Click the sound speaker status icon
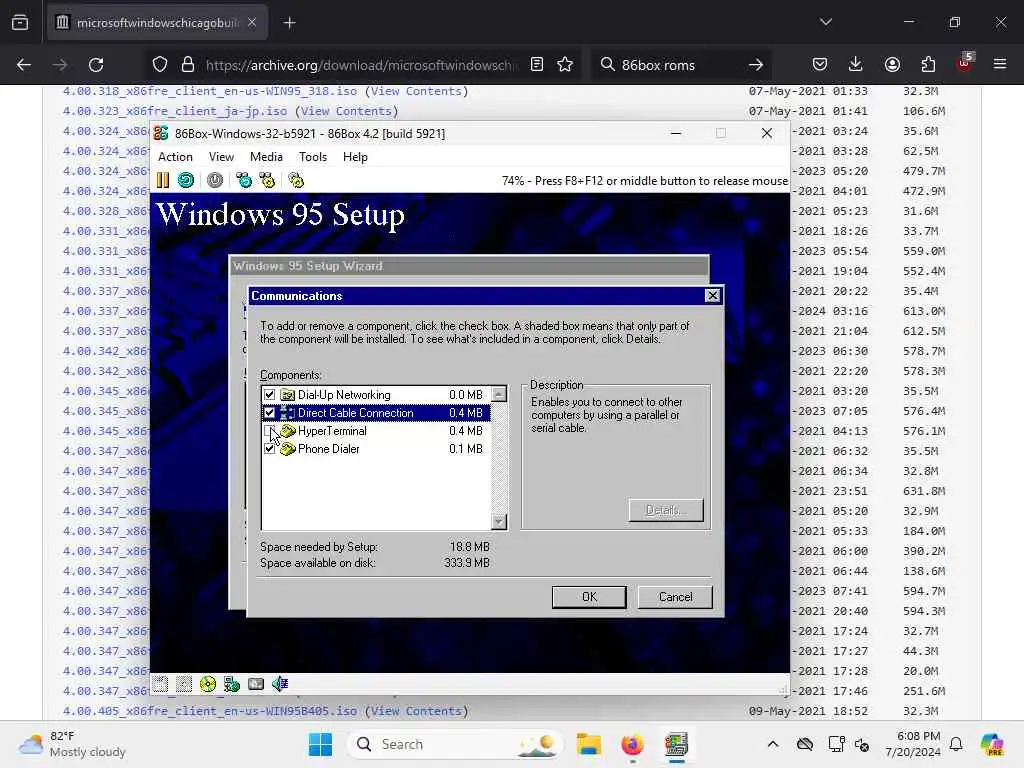 pyautogui.click(x=280, y=684)
